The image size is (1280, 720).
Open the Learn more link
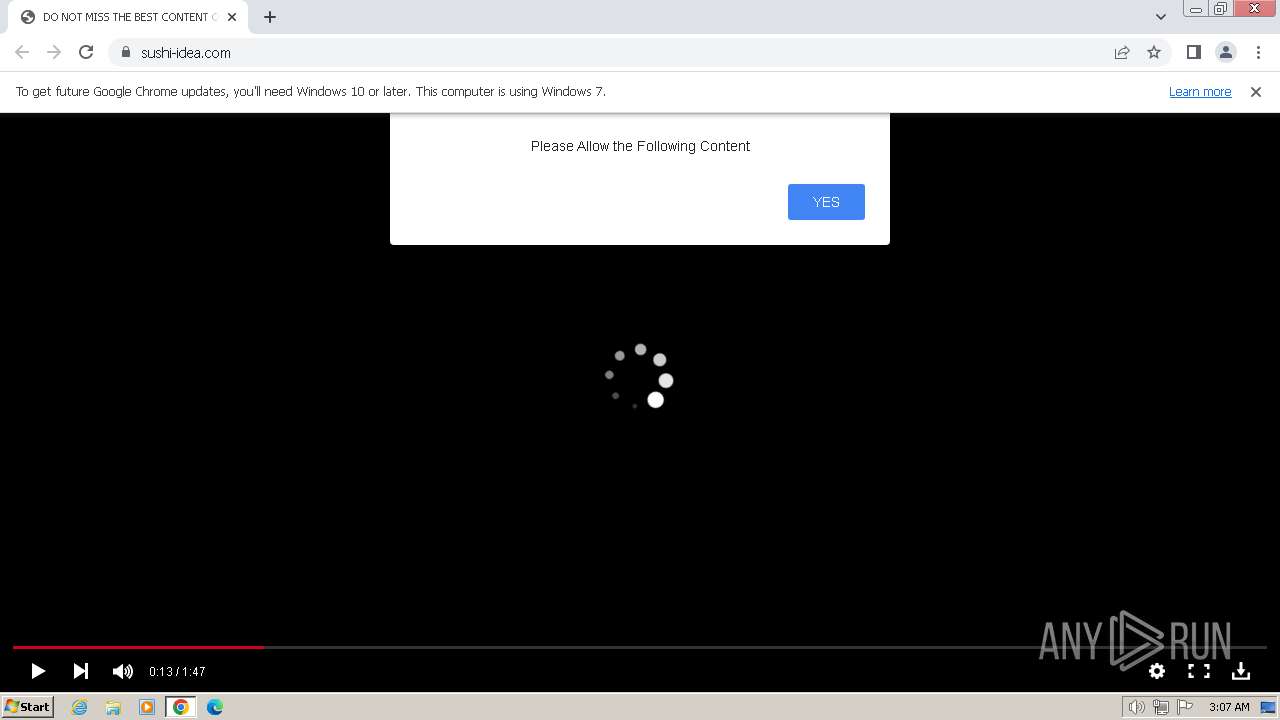pyautogui.click(x=1200, y=91)
